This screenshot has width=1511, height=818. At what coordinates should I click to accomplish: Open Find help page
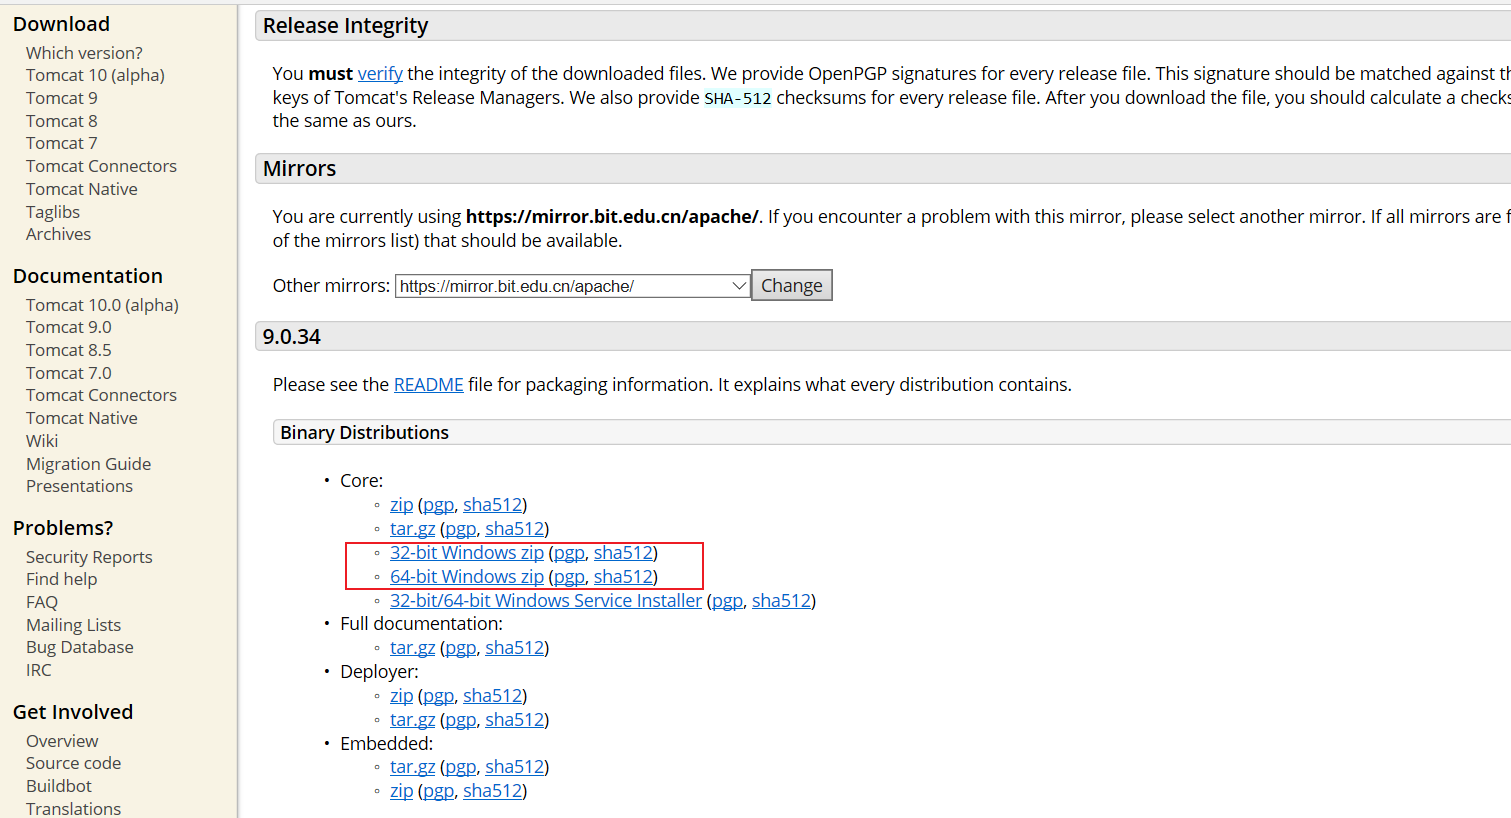[x=62, y=579]
